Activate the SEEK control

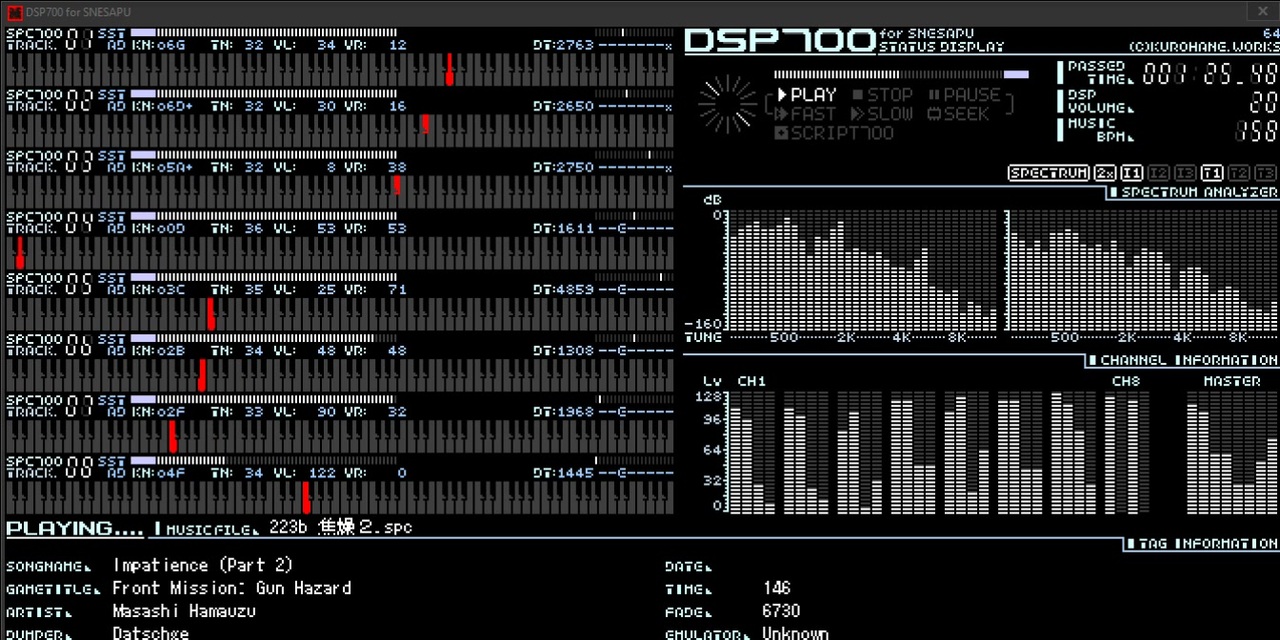point(959,114)
